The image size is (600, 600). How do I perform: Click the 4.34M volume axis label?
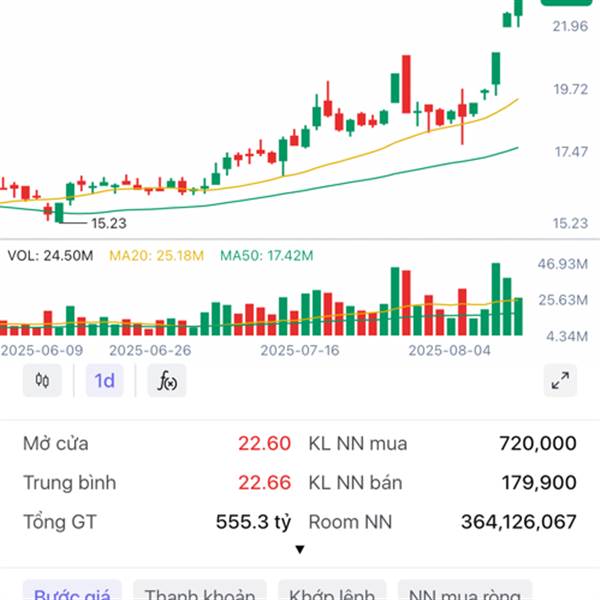point(567,336)
